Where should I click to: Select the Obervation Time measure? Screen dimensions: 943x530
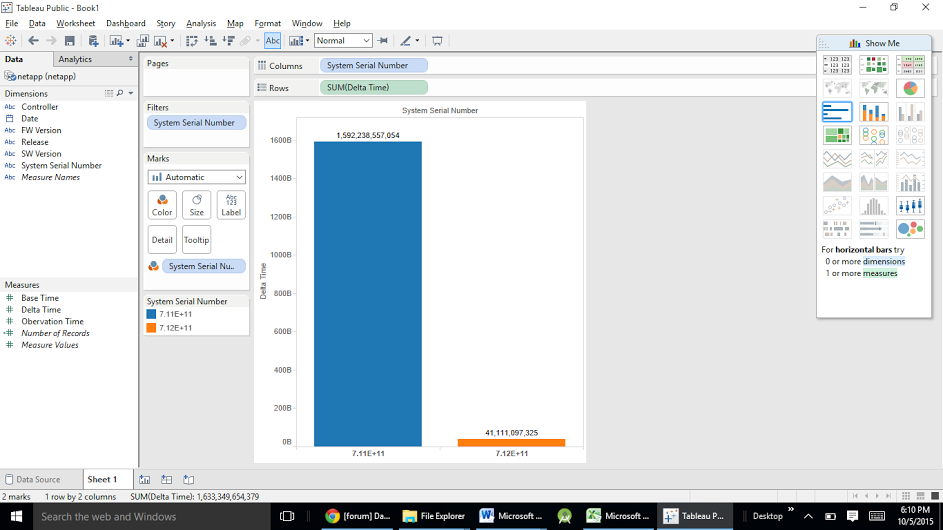pyautogui.click(x=52, y=322)
